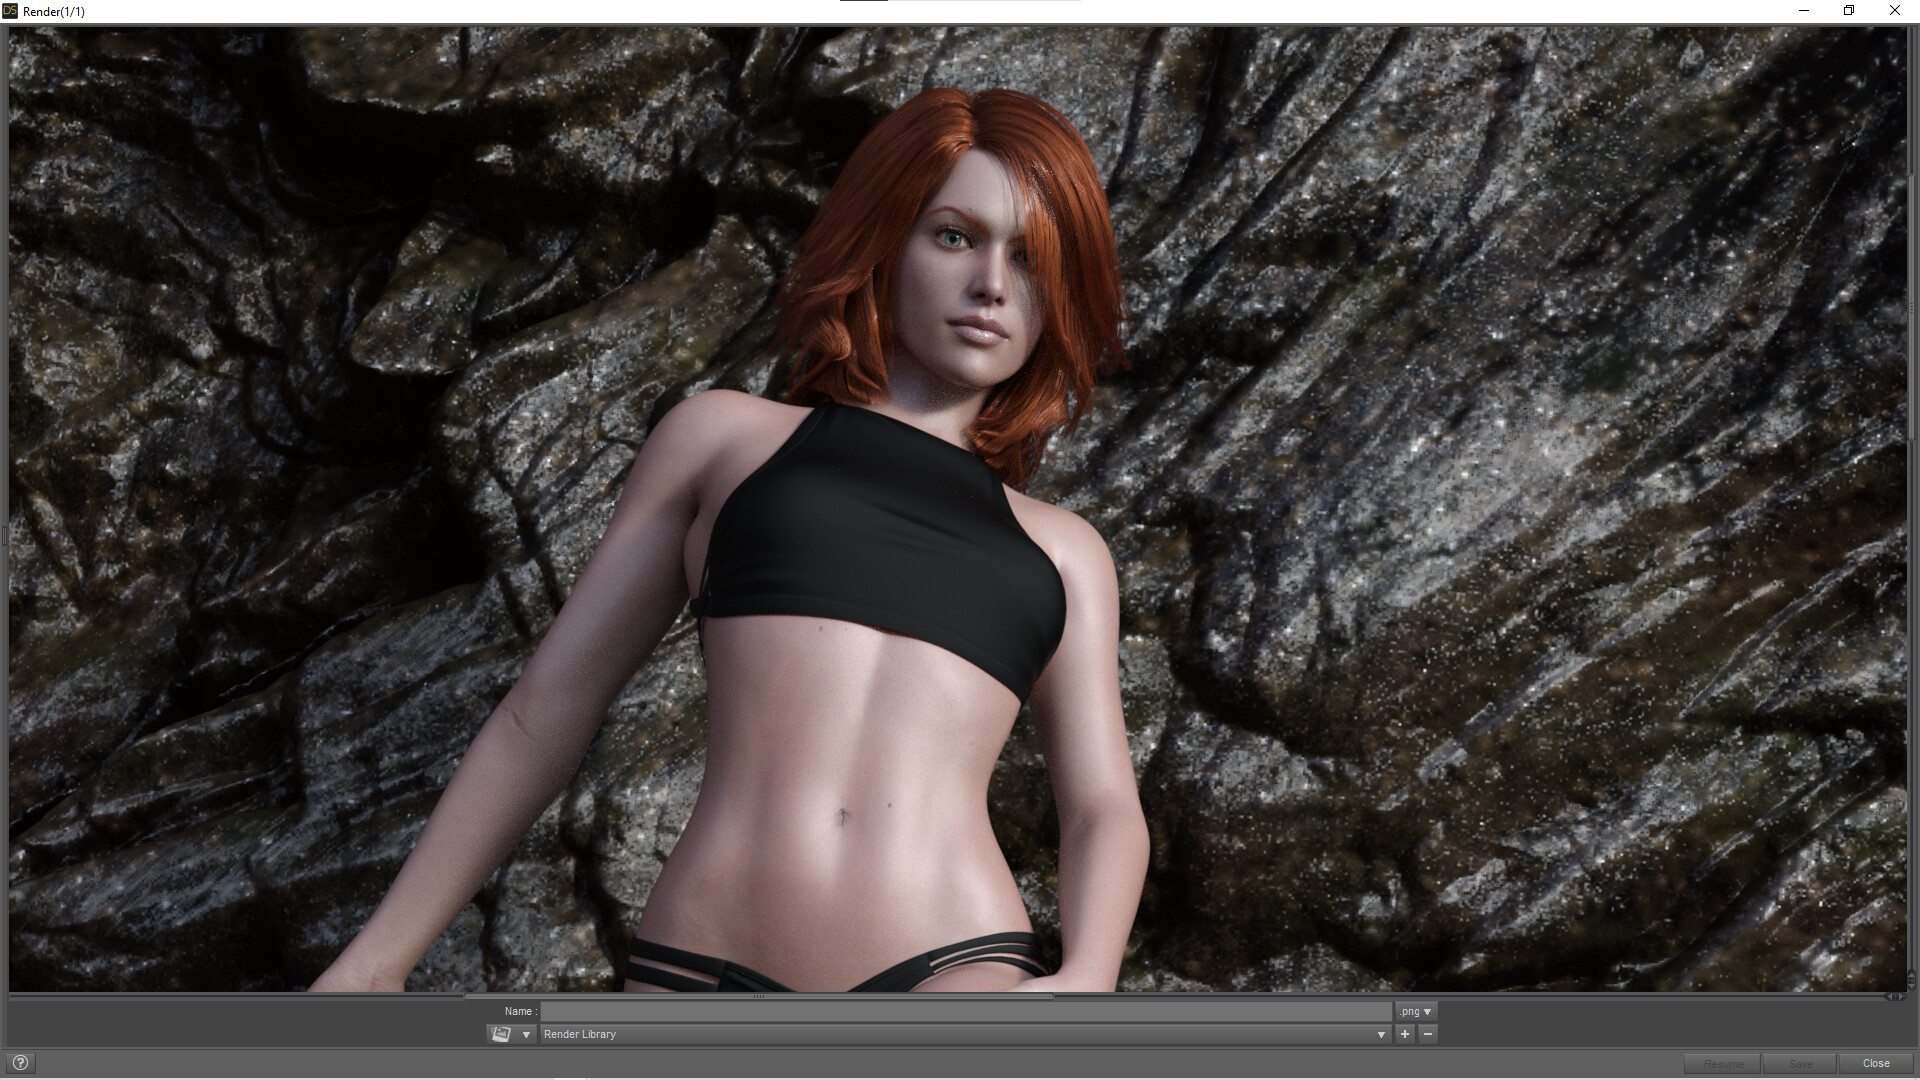Click the minus icon to remove library folder
Viewport: 1920px width, 1080px height.
[x=1428, y=1034]
